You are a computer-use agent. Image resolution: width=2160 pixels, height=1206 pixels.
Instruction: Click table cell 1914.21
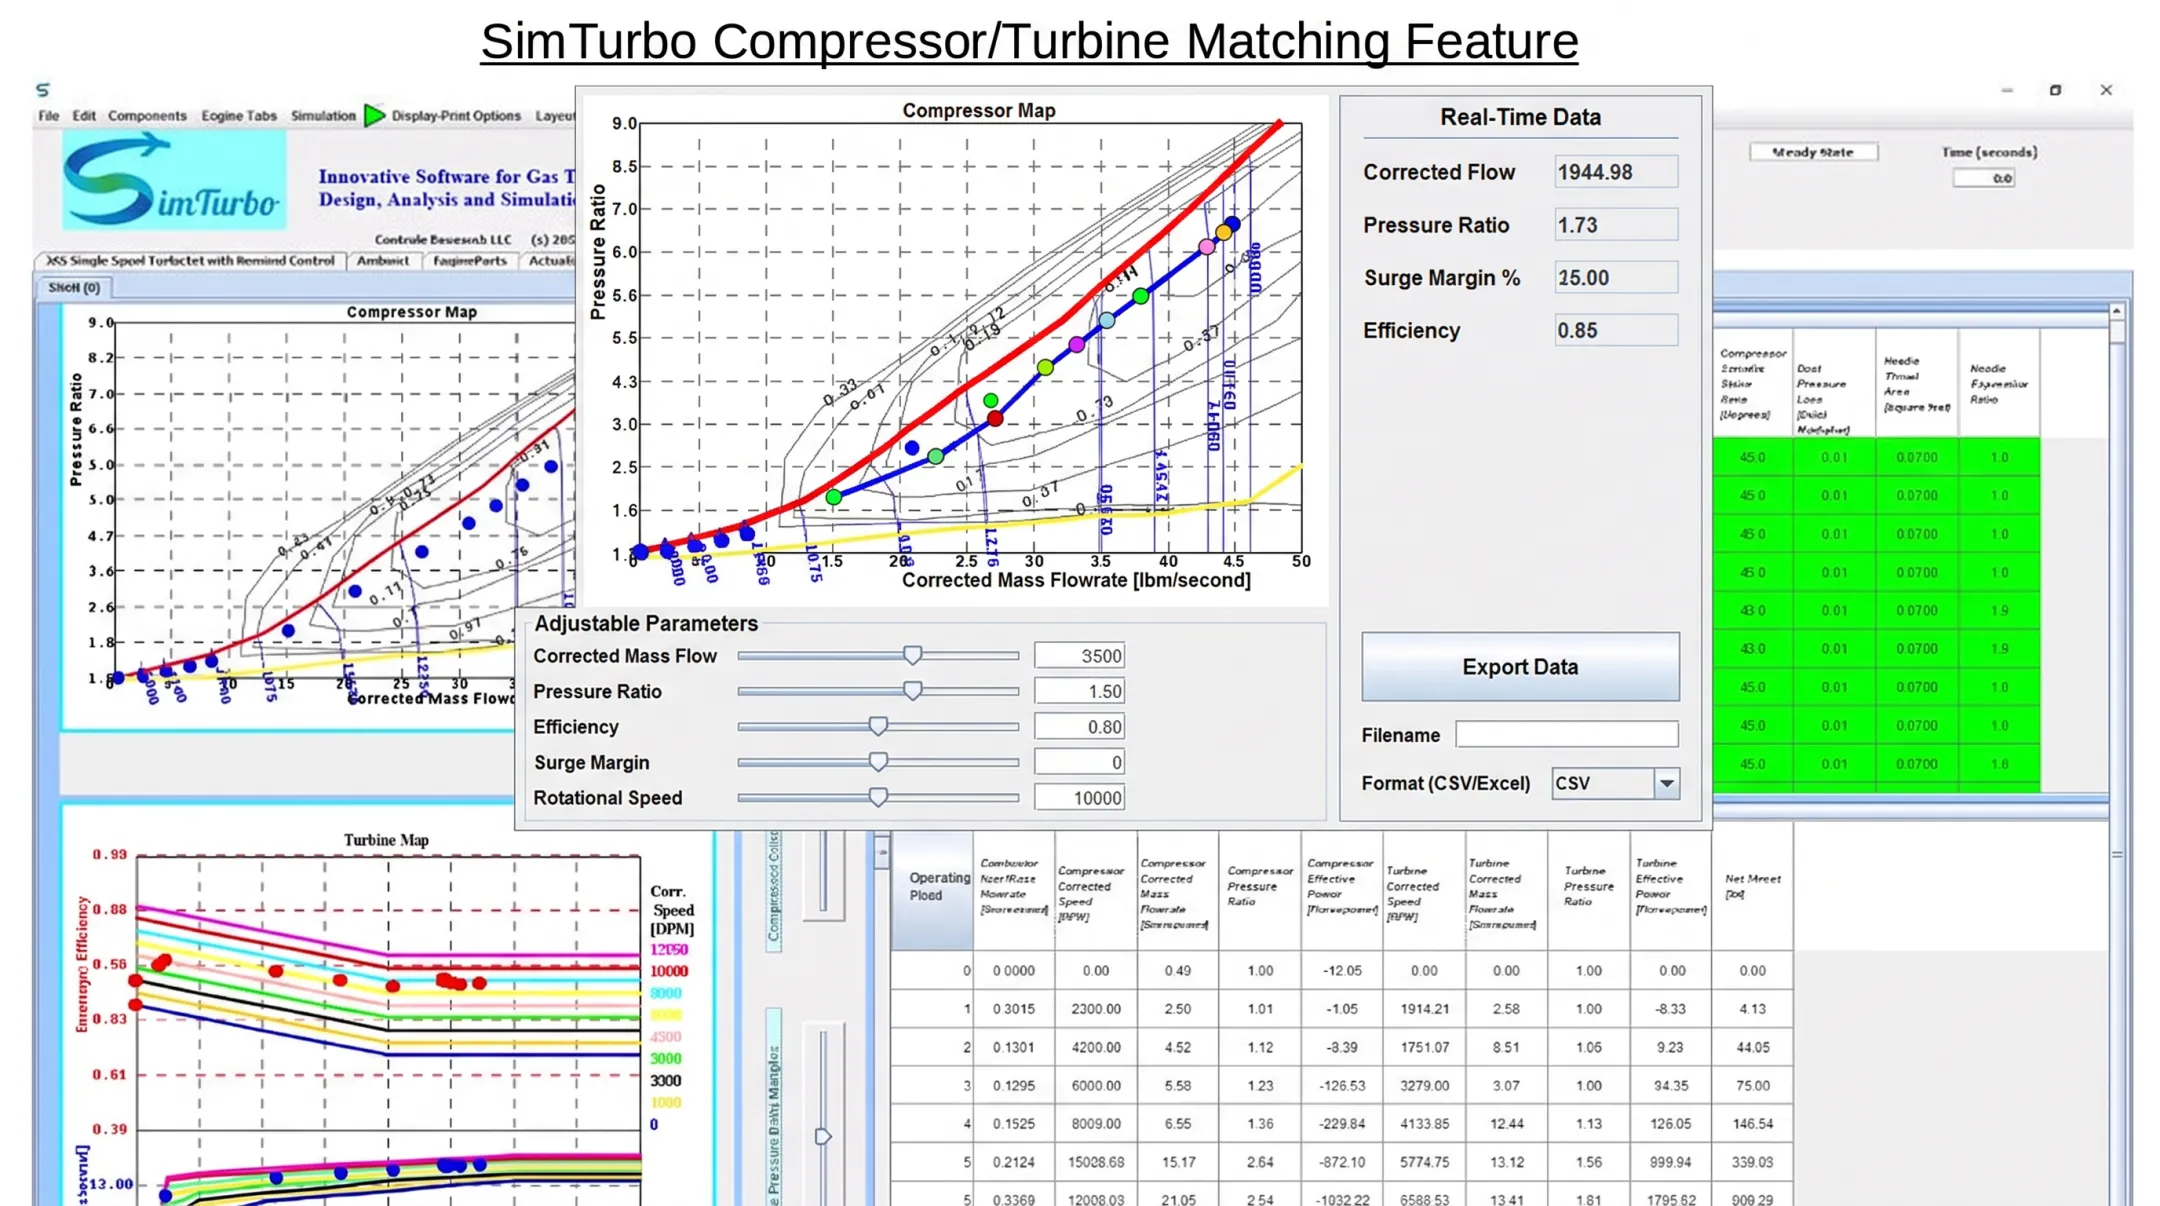coord(1424,1009)
